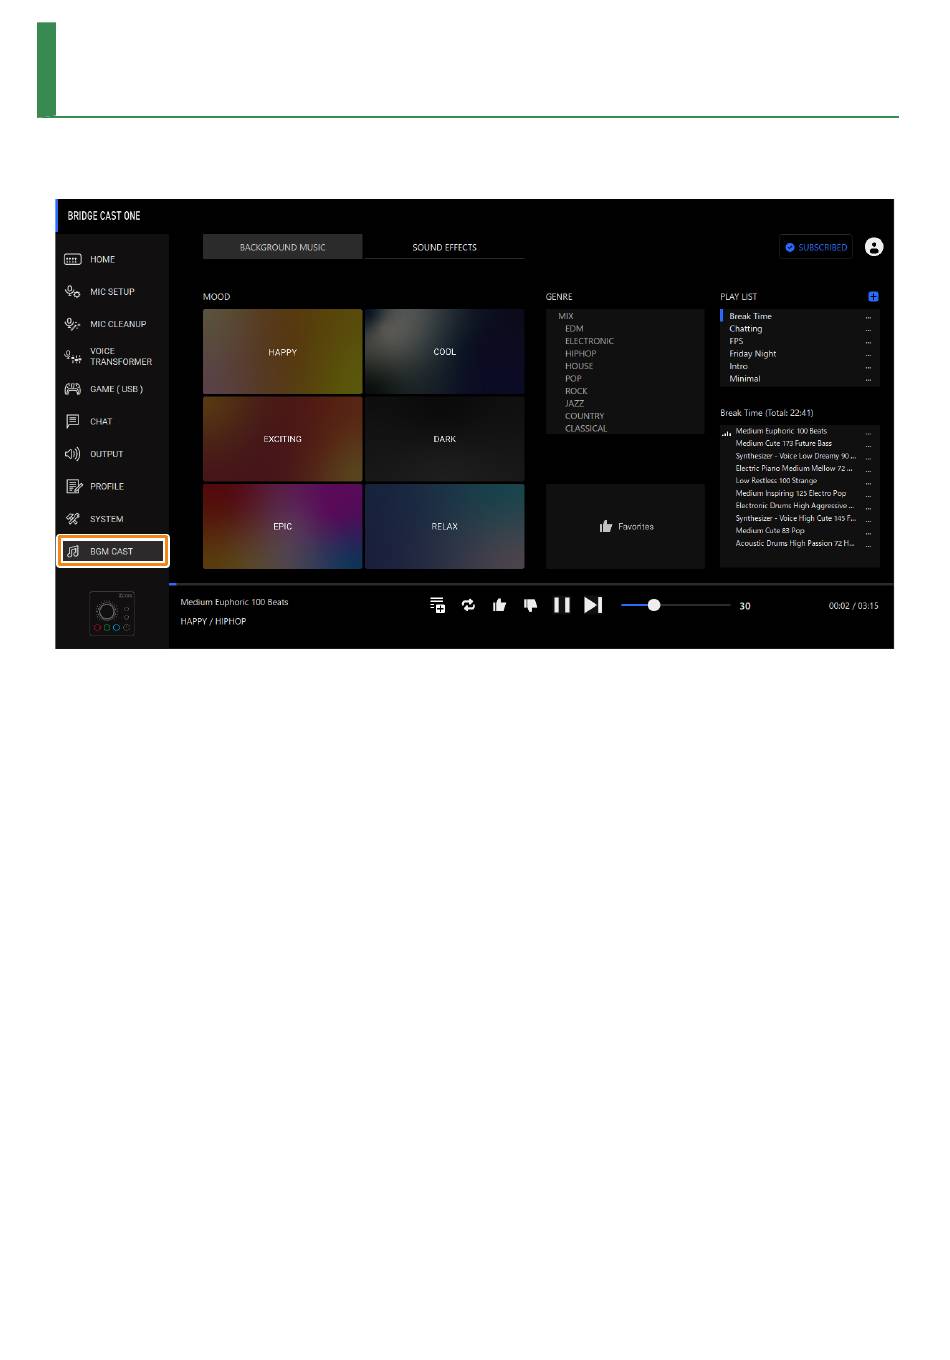This screenshot has width=950, height=1360.
Task: Select ELECTRONIC genre
Action: point(589,341)
